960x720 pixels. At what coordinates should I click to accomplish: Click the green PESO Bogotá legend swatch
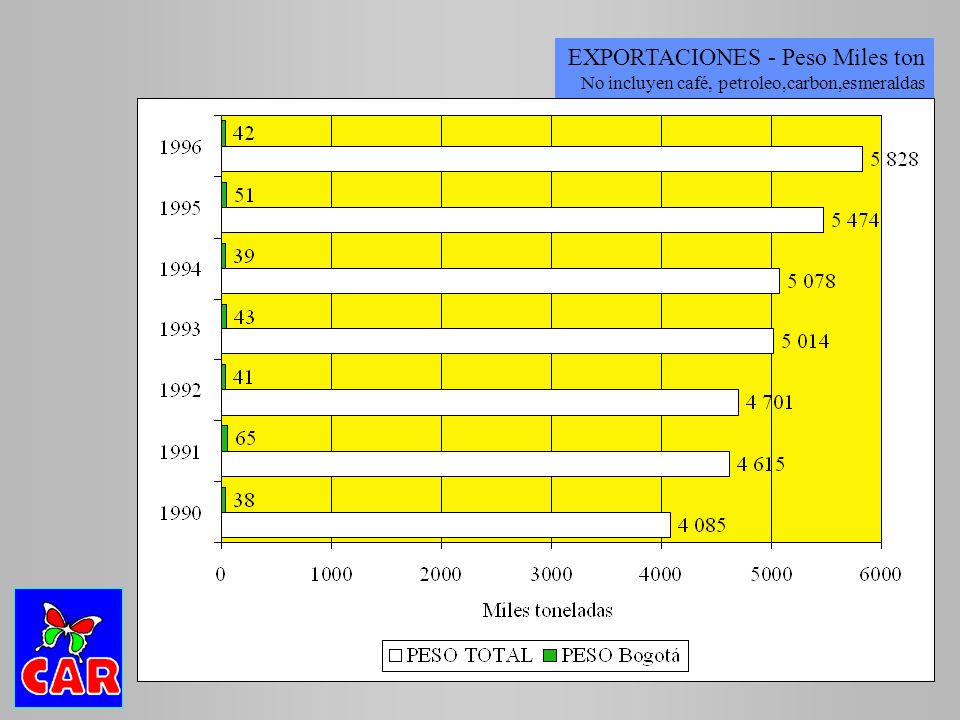point(550,656)
